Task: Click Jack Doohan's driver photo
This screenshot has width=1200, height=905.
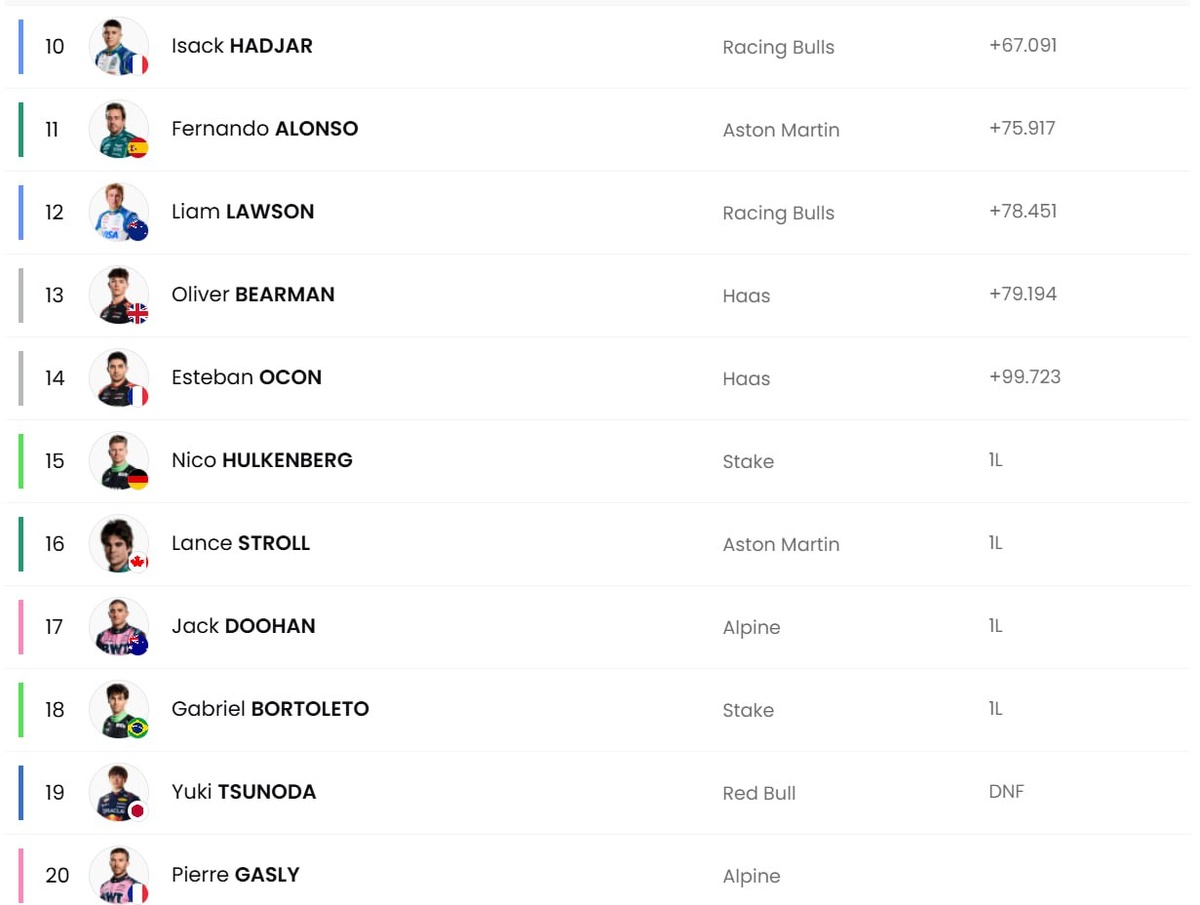Action: (118, 627)
